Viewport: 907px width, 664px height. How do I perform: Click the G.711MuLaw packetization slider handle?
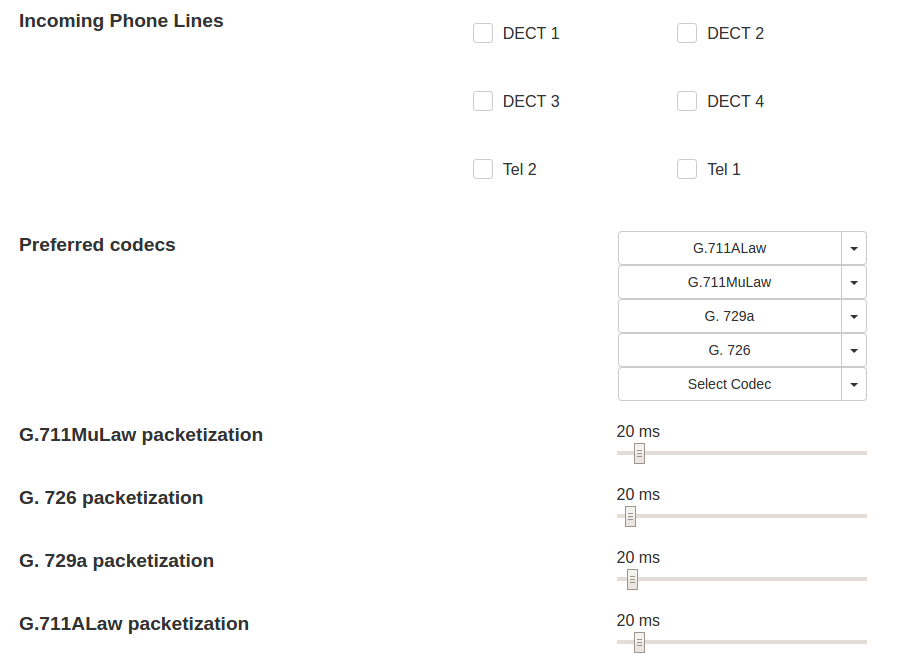click(640, 454)
